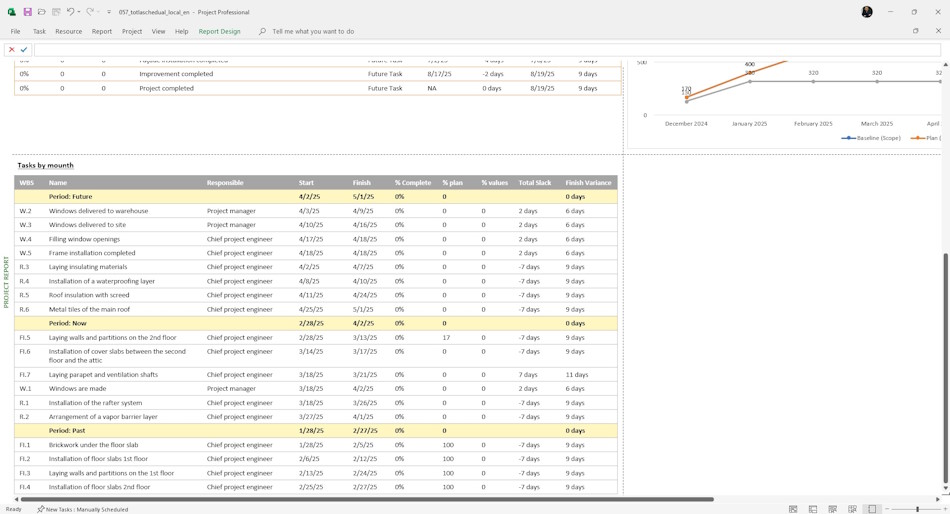This screenshot has height=514, width=950.
Task: Click the WBS column header
Action: (x=26, y=182)
